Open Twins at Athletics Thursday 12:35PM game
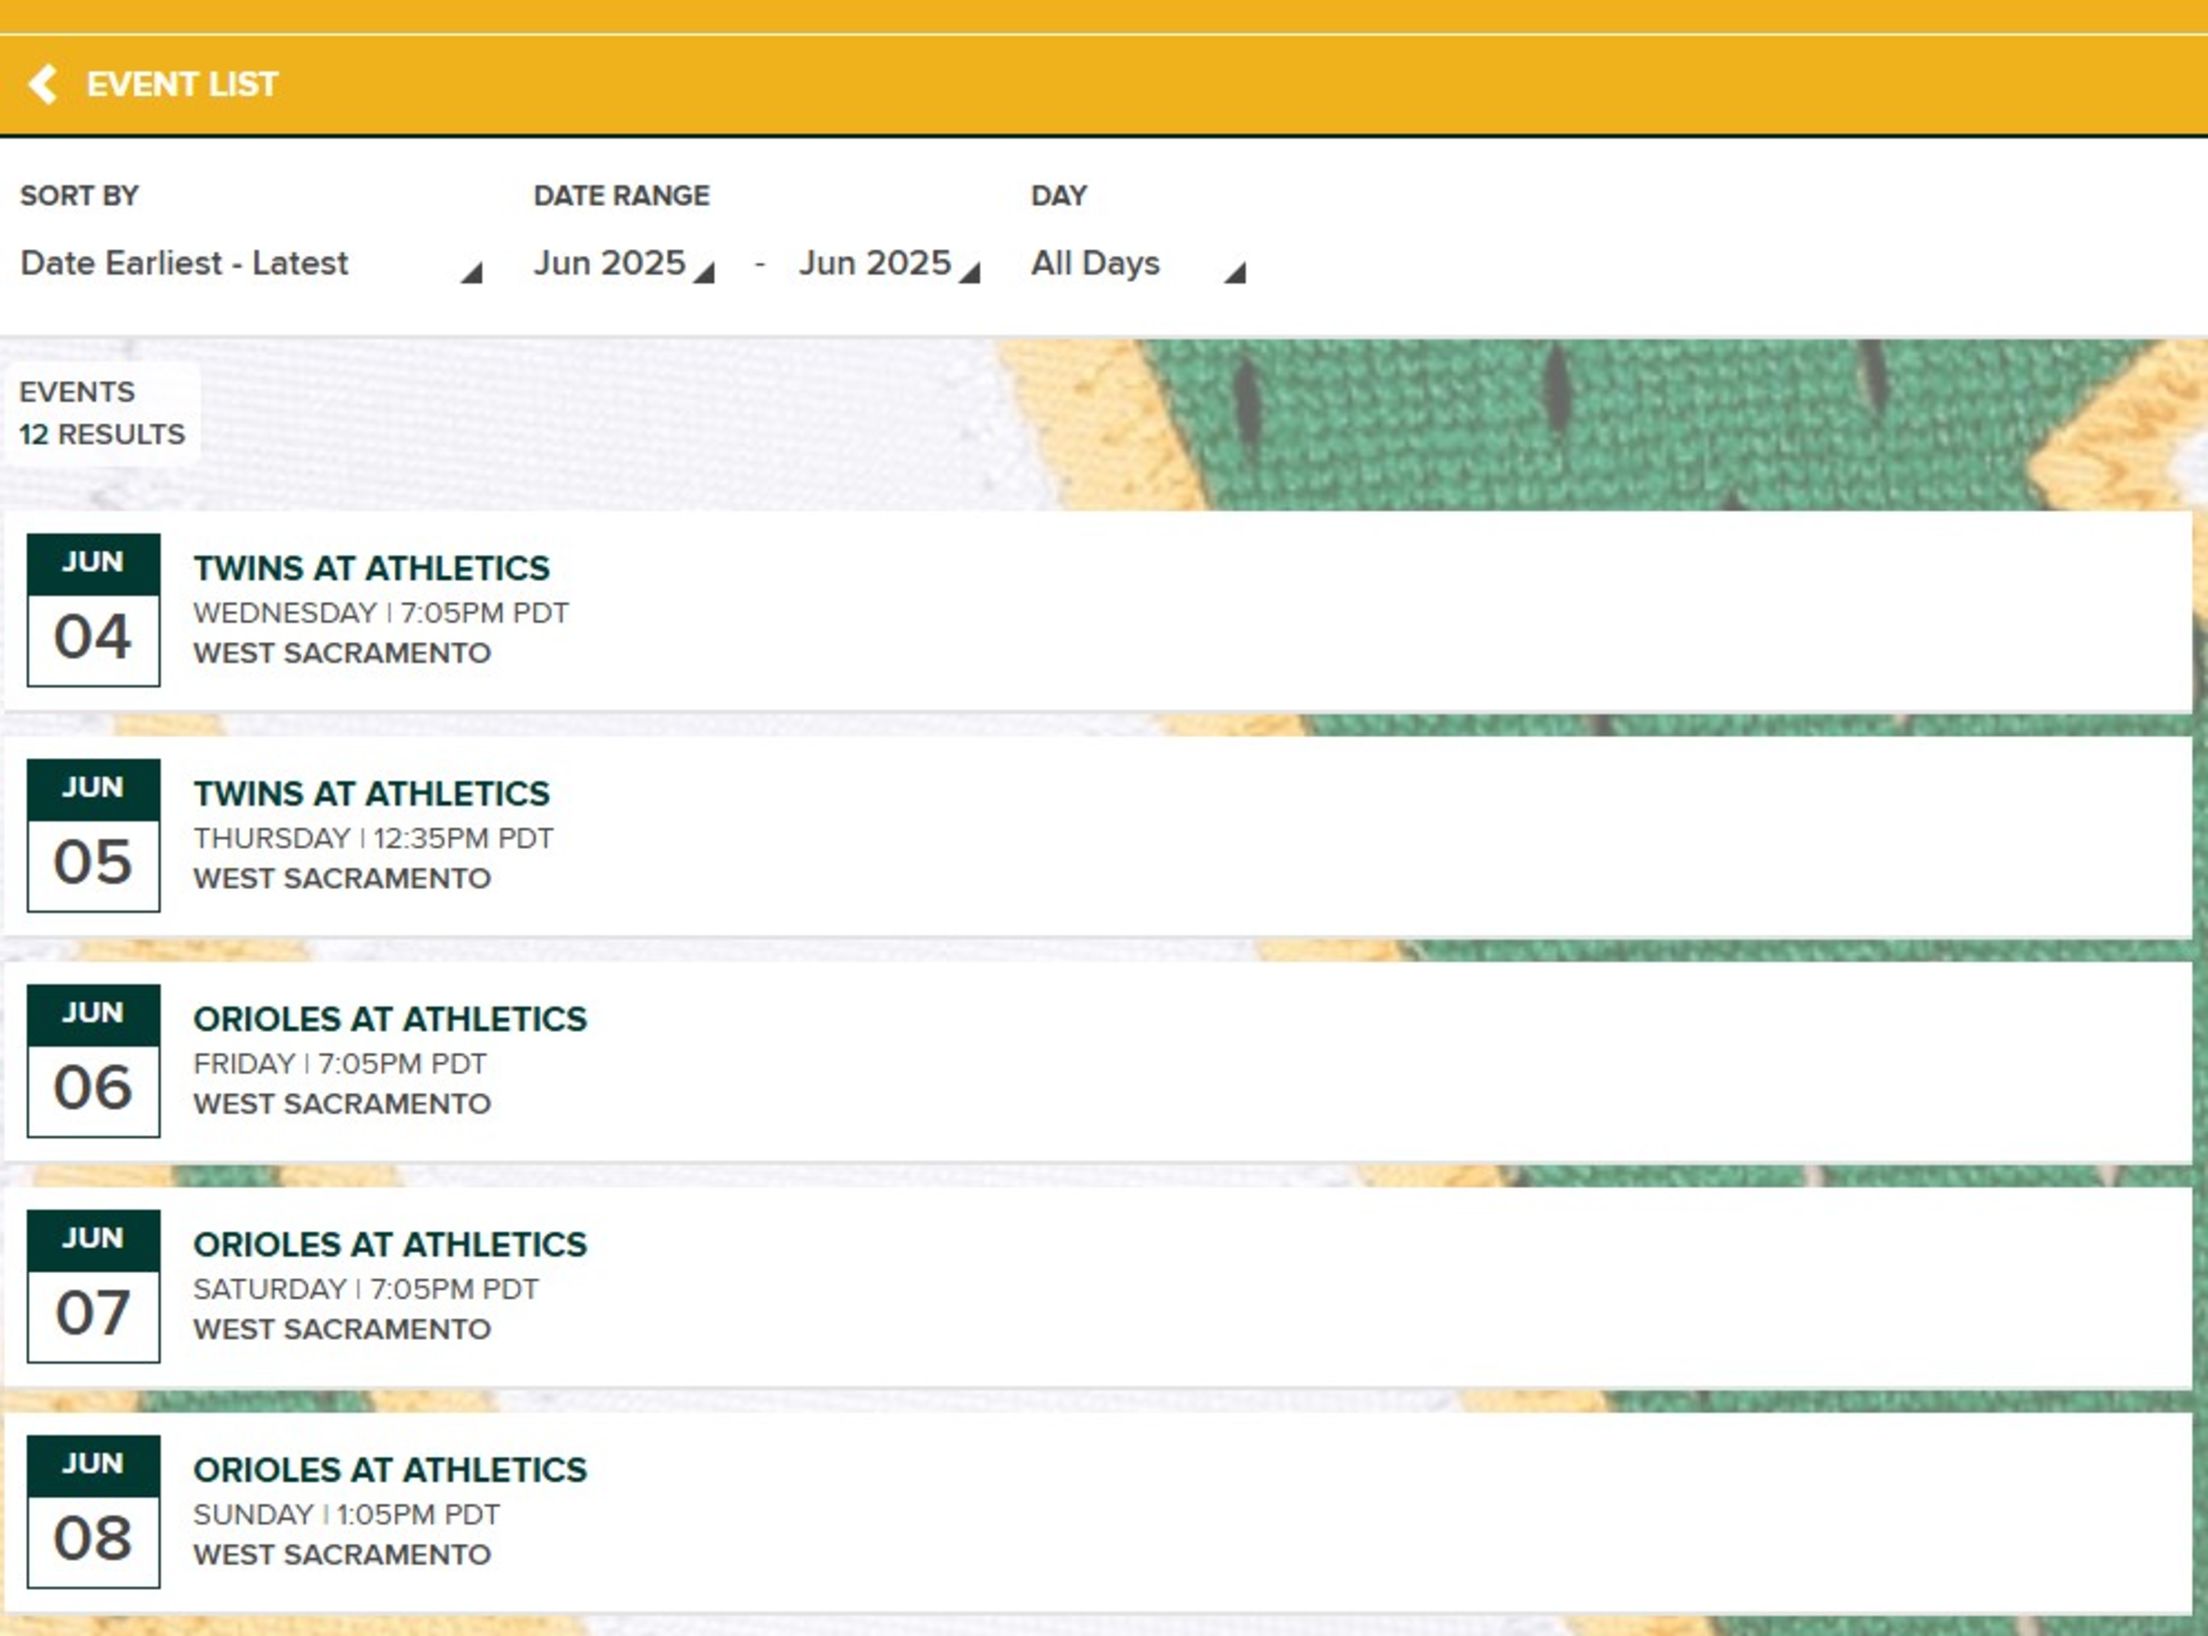 371,794
